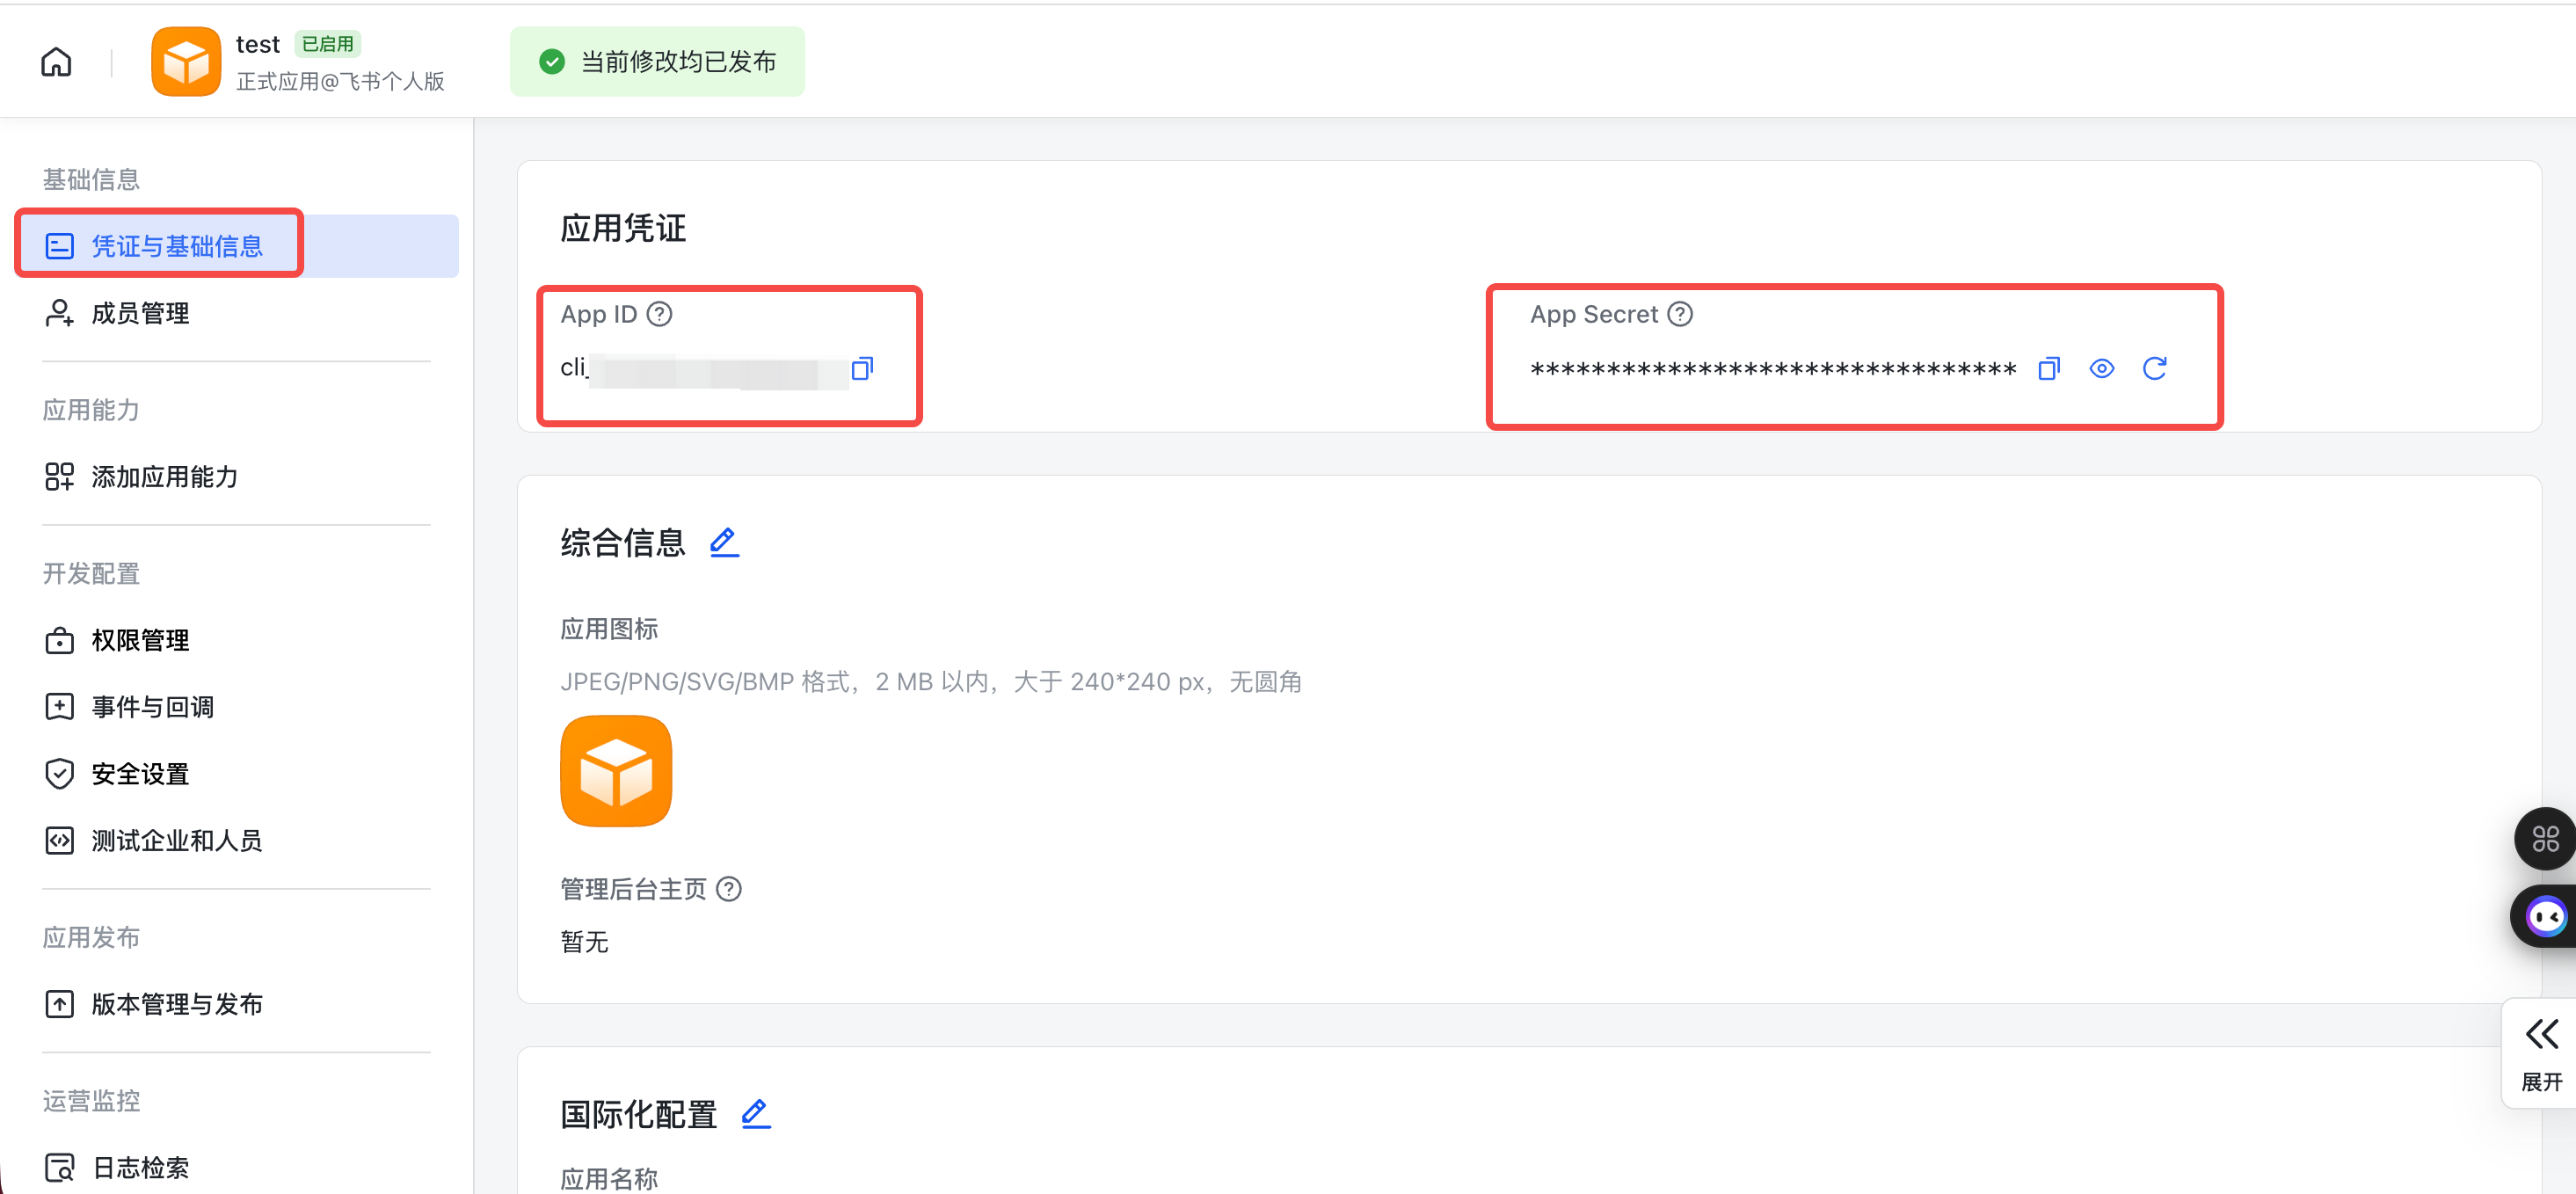The height and width of the screenshot is (1194, 2576).
Task: Reveal the hidden App Secret
Action: (2102, 368)
